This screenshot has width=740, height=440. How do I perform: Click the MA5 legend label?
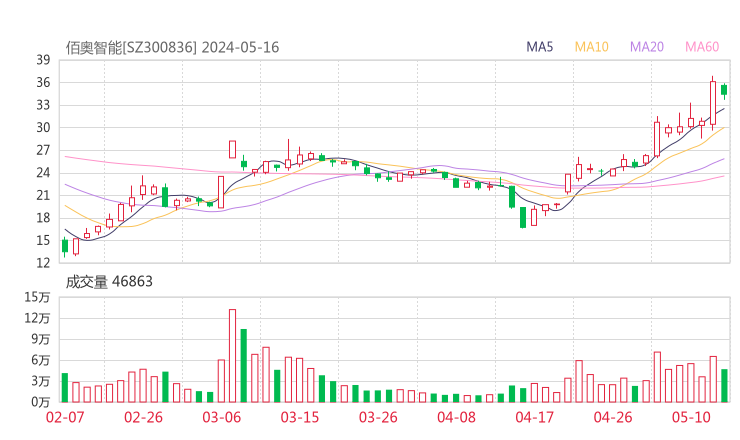[539, 47]
